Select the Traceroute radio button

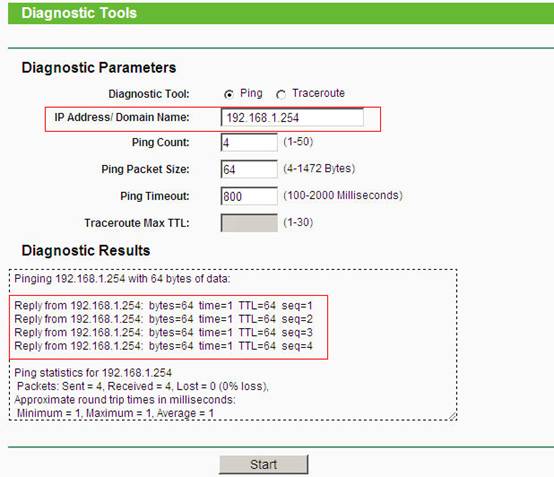(x=281, y=94)
